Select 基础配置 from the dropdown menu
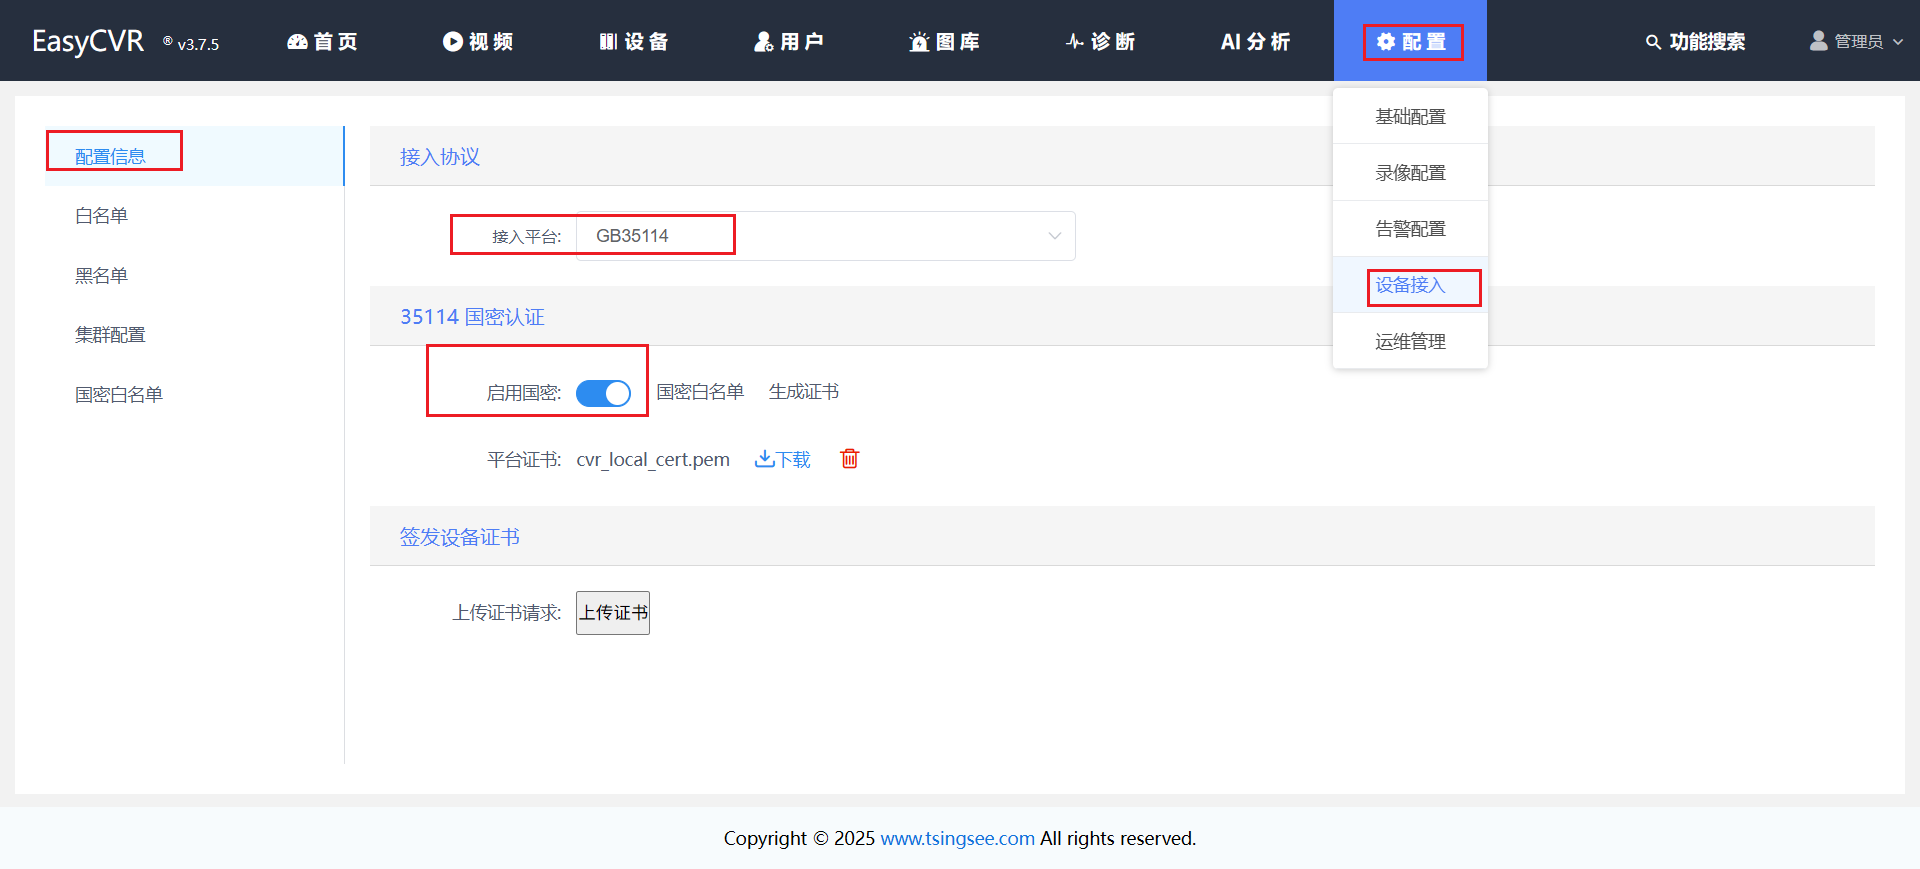Image resolution: width=1920 pixels, height=869 pixels. point(1410,116)
